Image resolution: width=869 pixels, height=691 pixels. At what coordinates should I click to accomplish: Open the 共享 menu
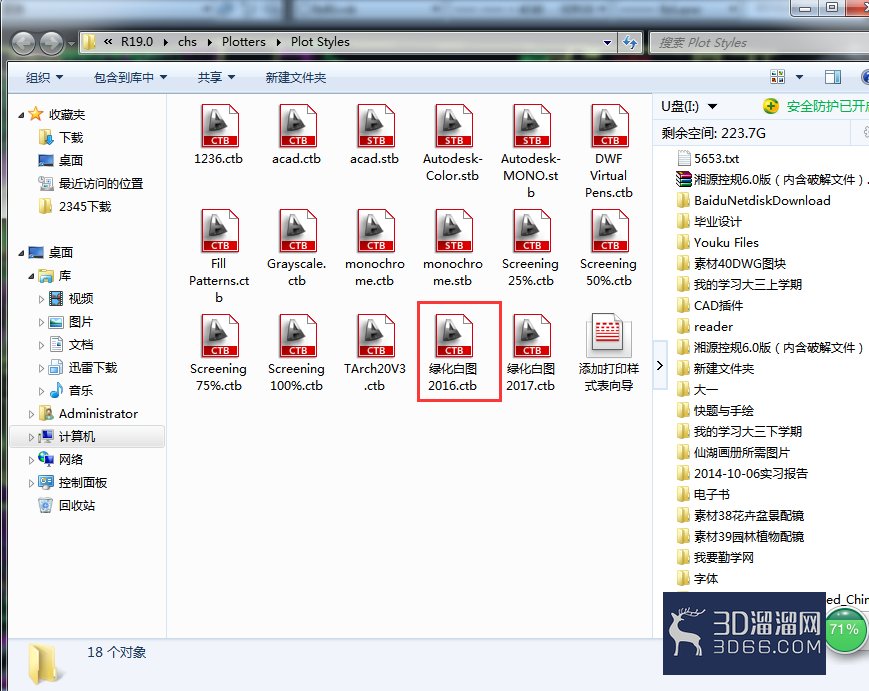click(x=216, y=78)
